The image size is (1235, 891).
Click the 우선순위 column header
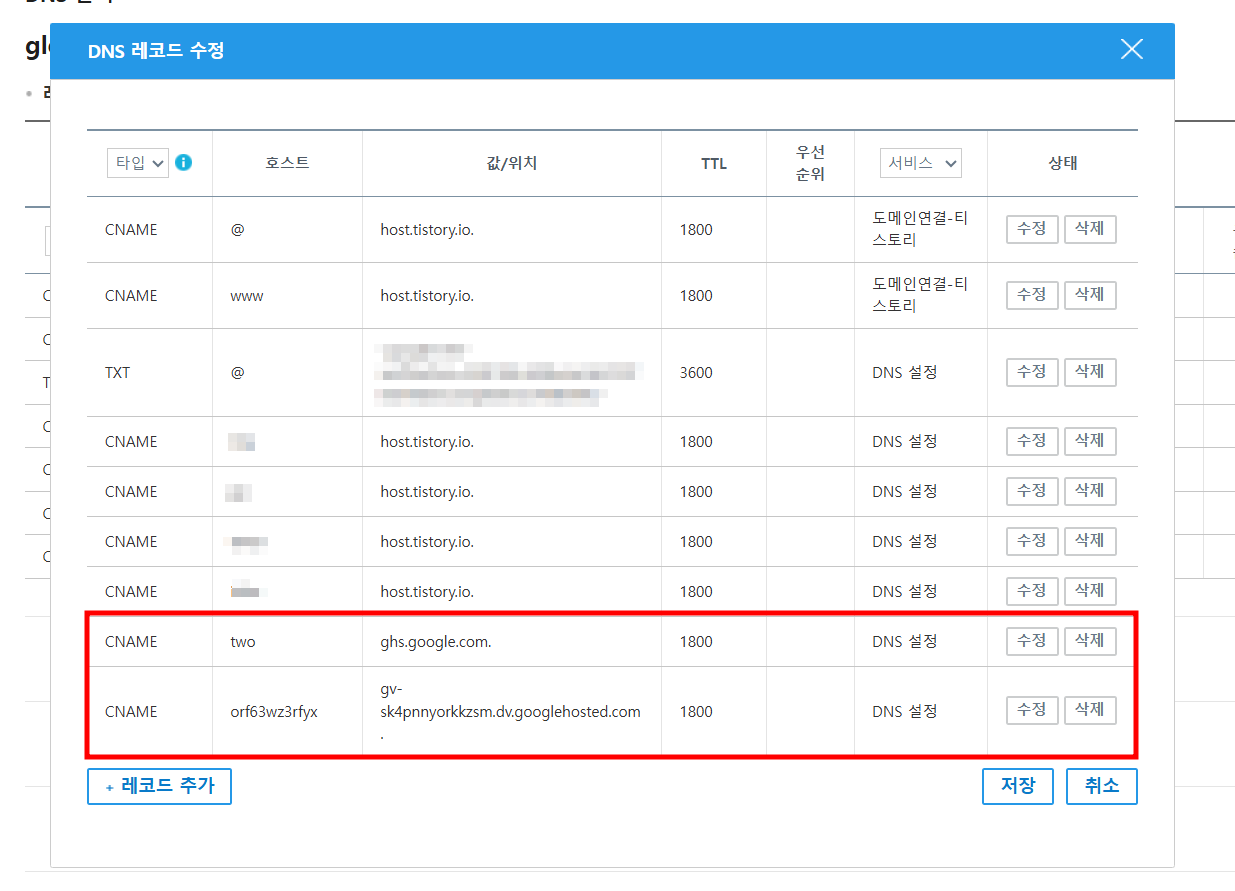click(x=810, y=163)
